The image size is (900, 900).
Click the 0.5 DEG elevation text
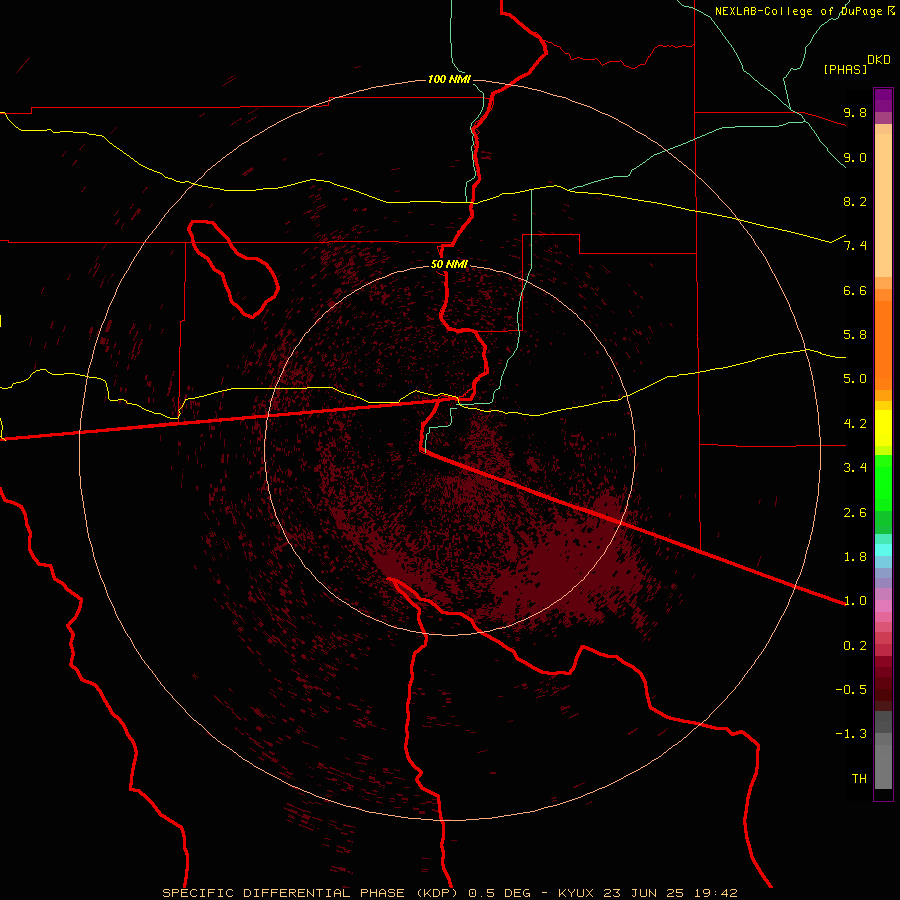click(500, 893)
